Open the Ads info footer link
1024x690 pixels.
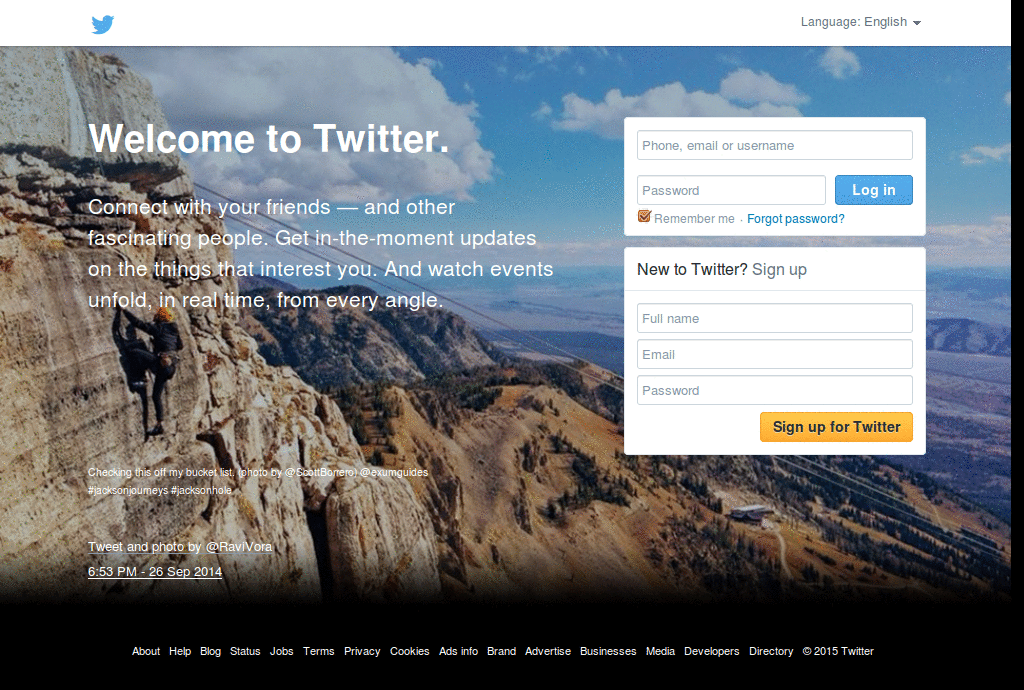(458, 651)
